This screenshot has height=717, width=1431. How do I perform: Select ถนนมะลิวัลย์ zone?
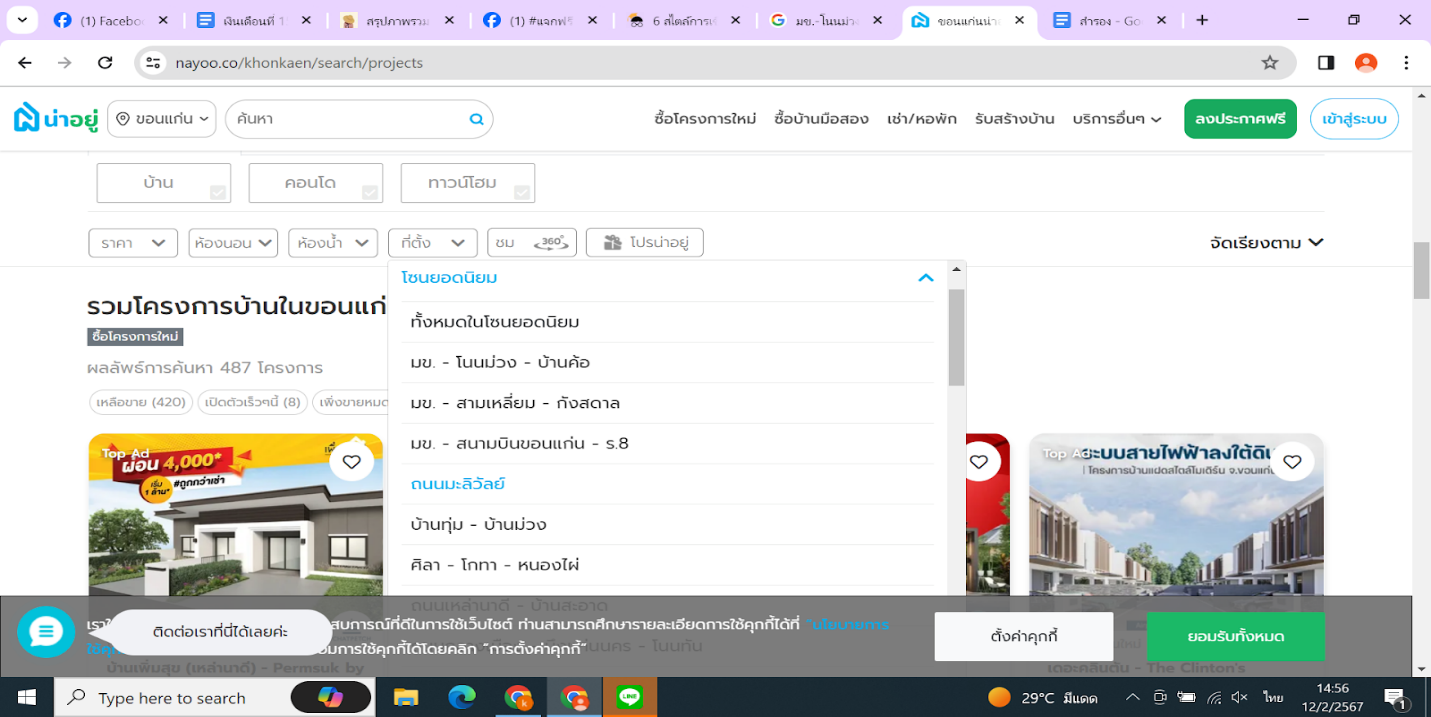[668, 484]
